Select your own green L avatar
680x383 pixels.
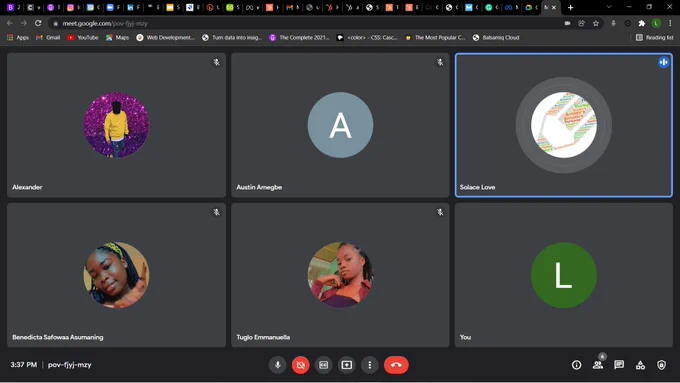pos(564,275)
